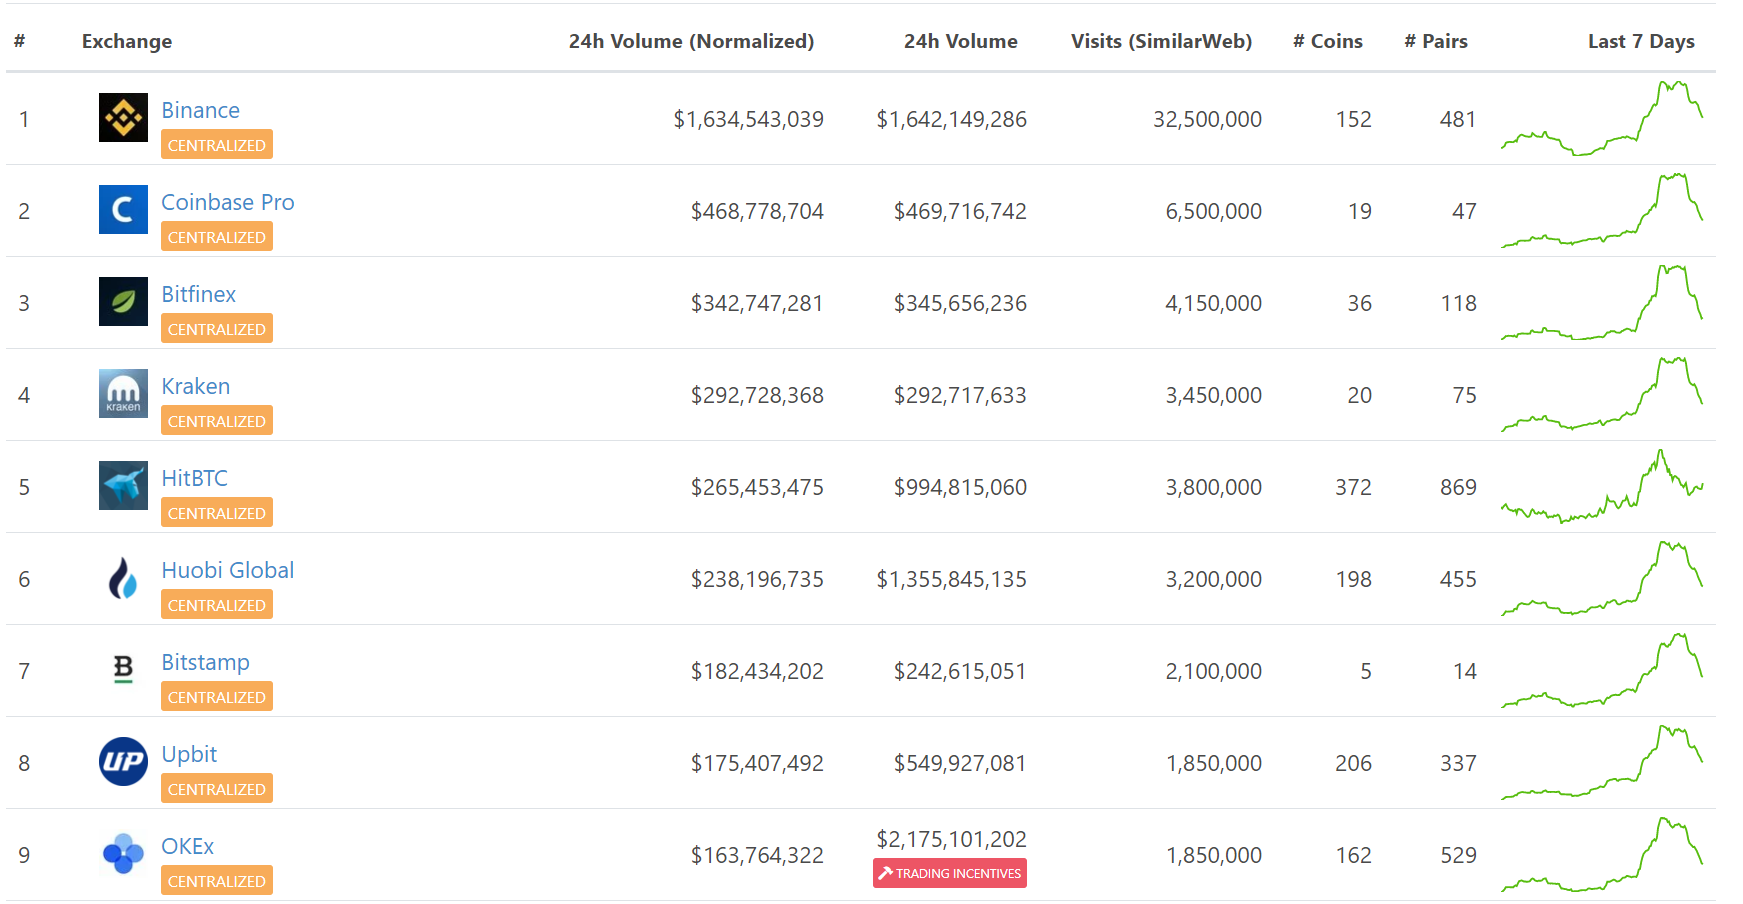
Task: Click the HitBTC logo icon
Action: click(123, 486)
